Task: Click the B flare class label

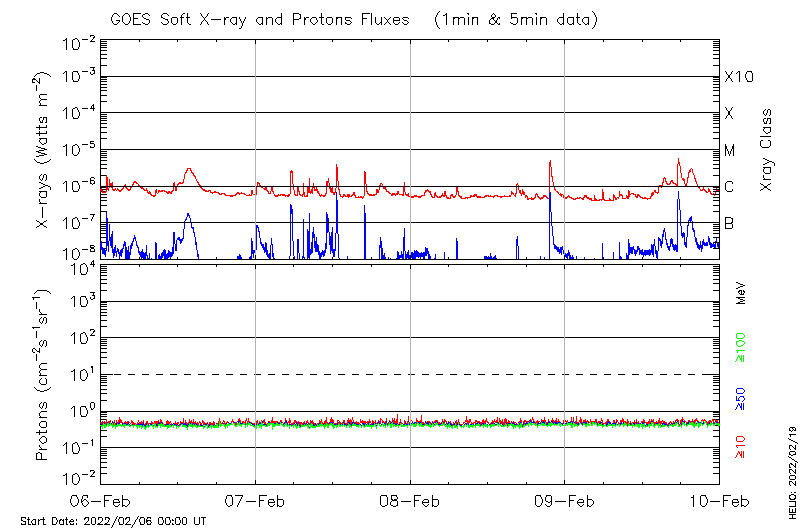Action: 729,223
